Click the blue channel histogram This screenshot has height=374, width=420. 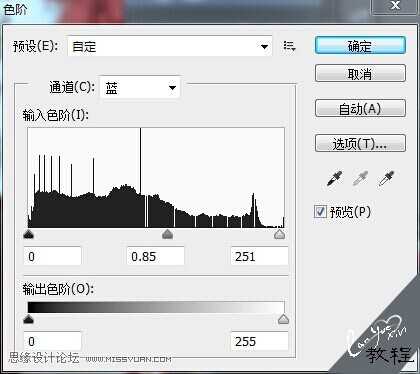pyautogui.click(x=156, y=178)
